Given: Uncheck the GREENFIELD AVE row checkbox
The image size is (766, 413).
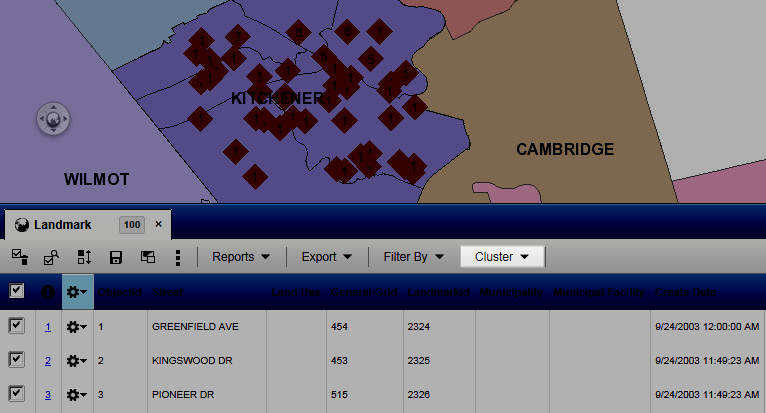Looking at the screenshot, I should (x=16, y=326).
